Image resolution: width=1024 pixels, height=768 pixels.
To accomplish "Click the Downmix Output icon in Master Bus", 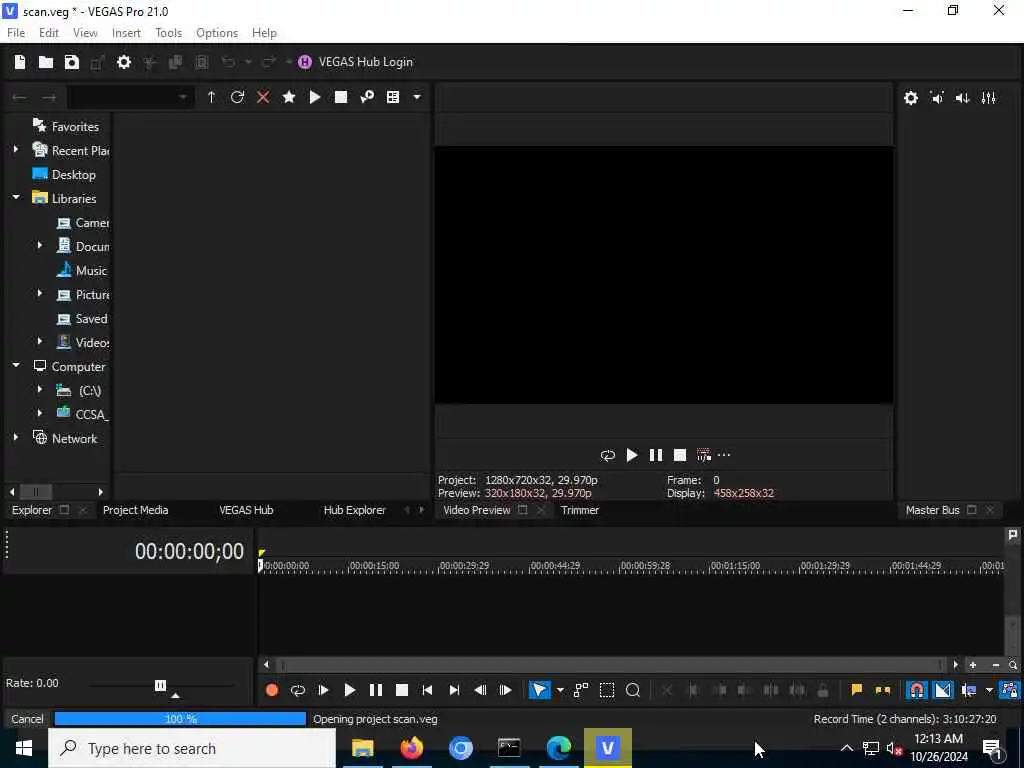I will coord(937,98).
